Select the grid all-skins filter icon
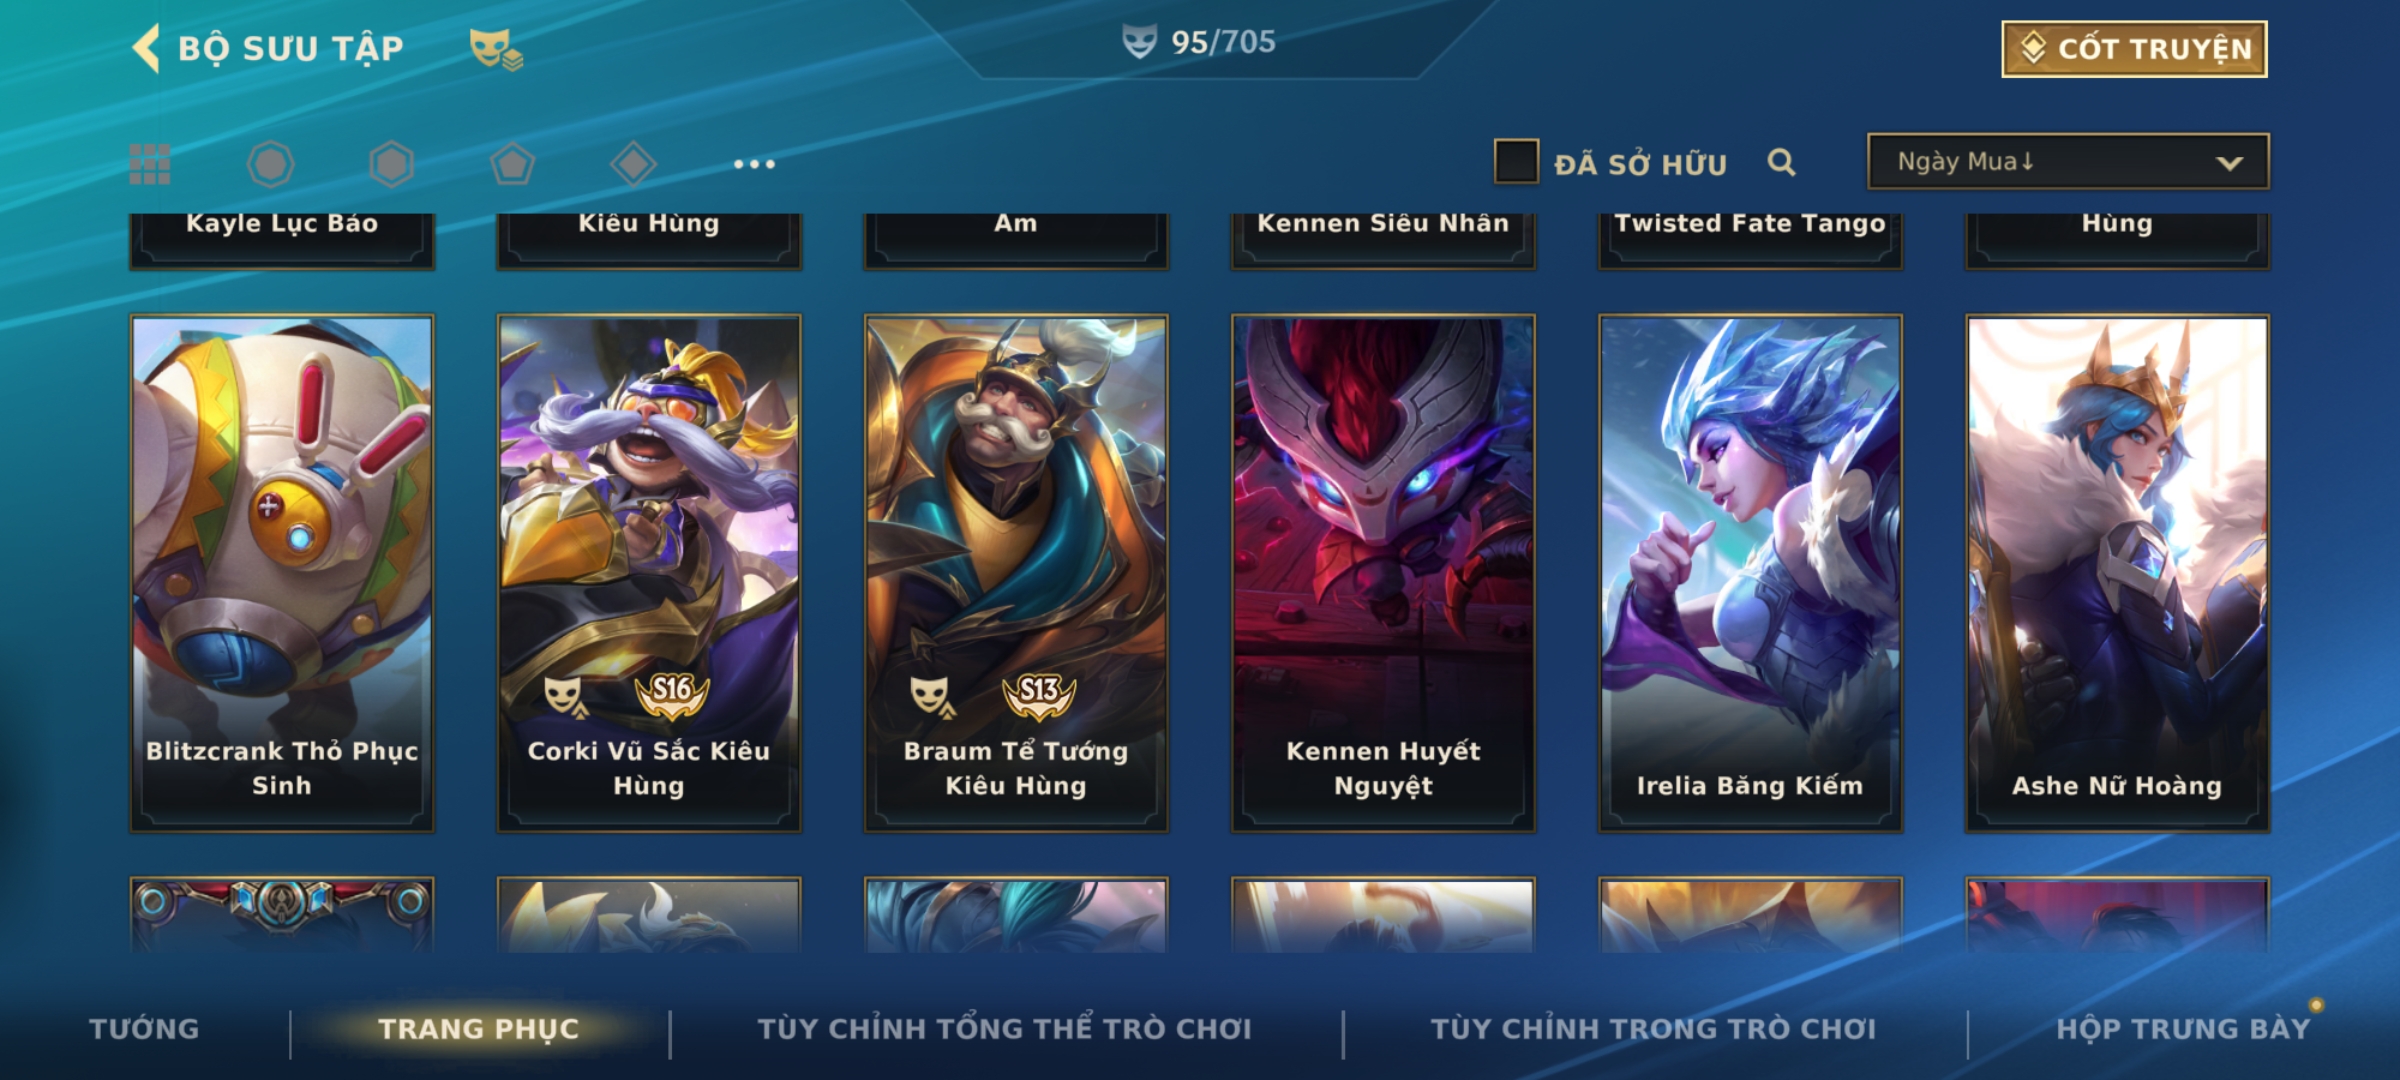 tap(150, 164)
